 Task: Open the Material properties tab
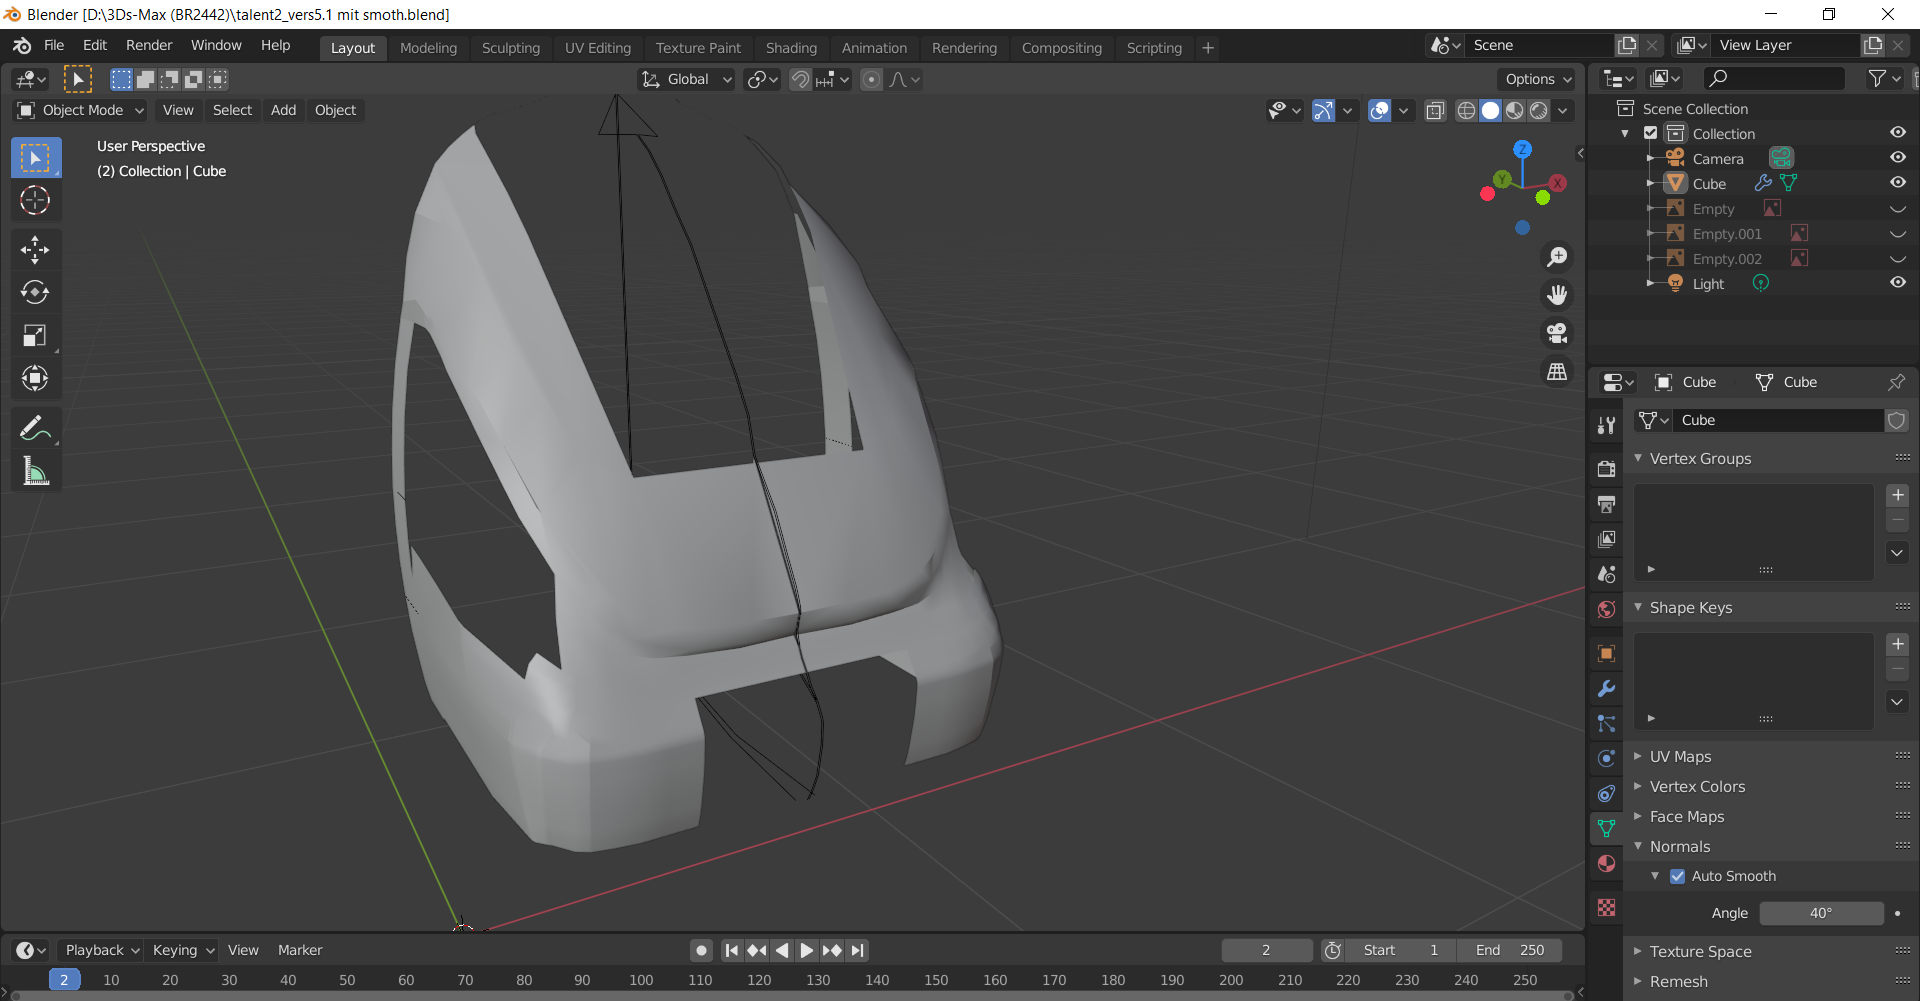click(x=1606, y=863)
